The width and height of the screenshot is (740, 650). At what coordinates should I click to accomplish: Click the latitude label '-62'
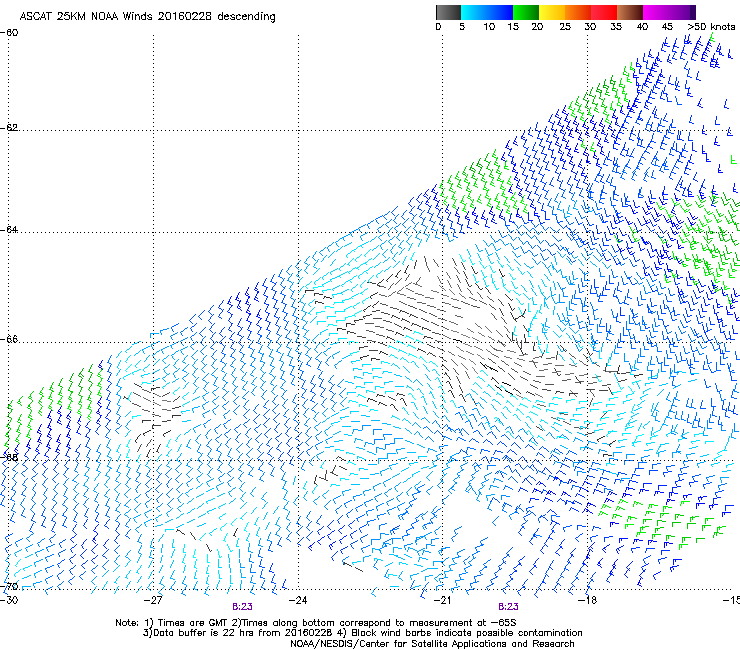pyautogui.click(x=9, y=127)
